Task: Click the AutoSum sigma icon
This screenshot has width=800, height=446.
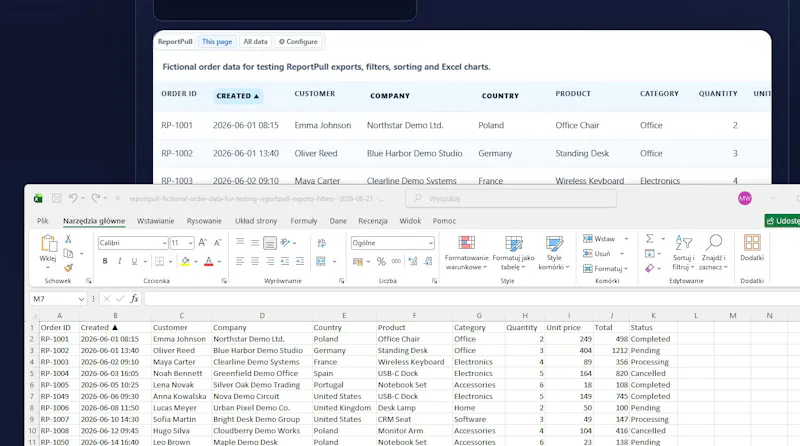Action: [649, 238]
